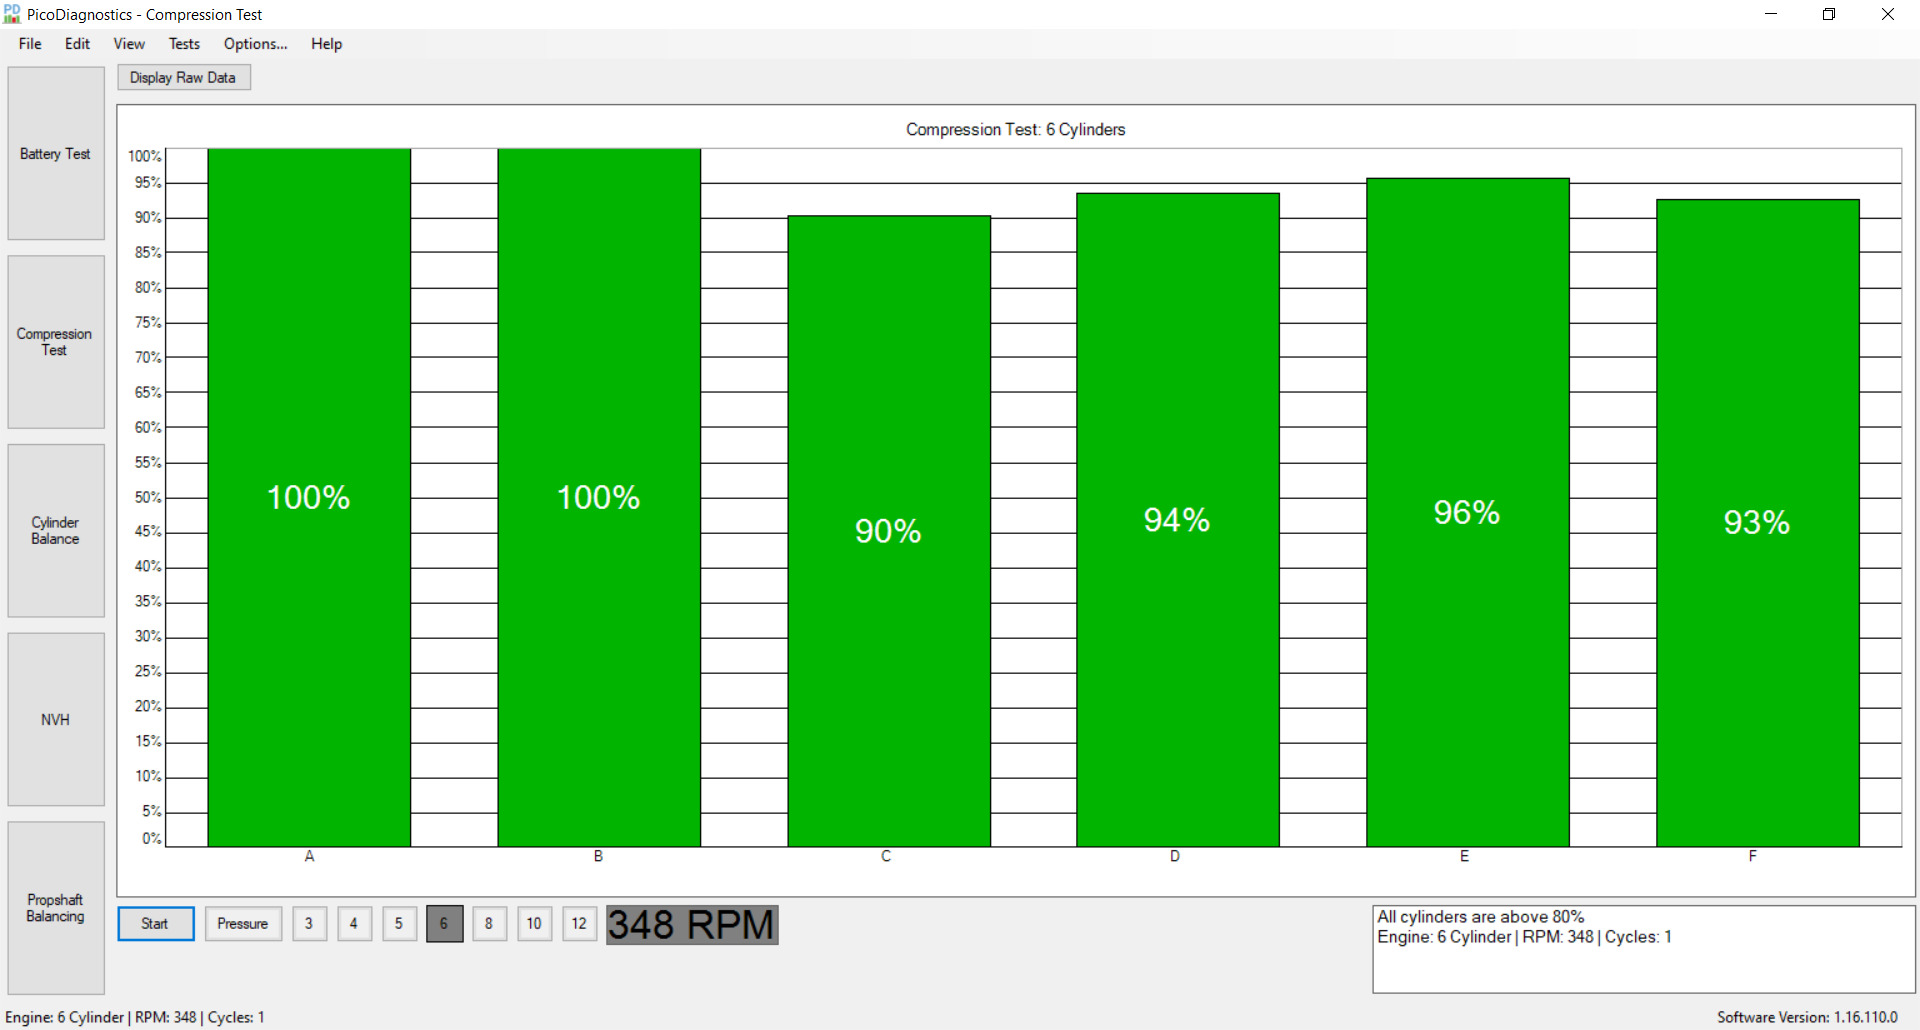Image resolution: width=1920 pixels, height=1030 pixels.
Task: Click the 348 RPM readout
Action: tap(692, 925)
